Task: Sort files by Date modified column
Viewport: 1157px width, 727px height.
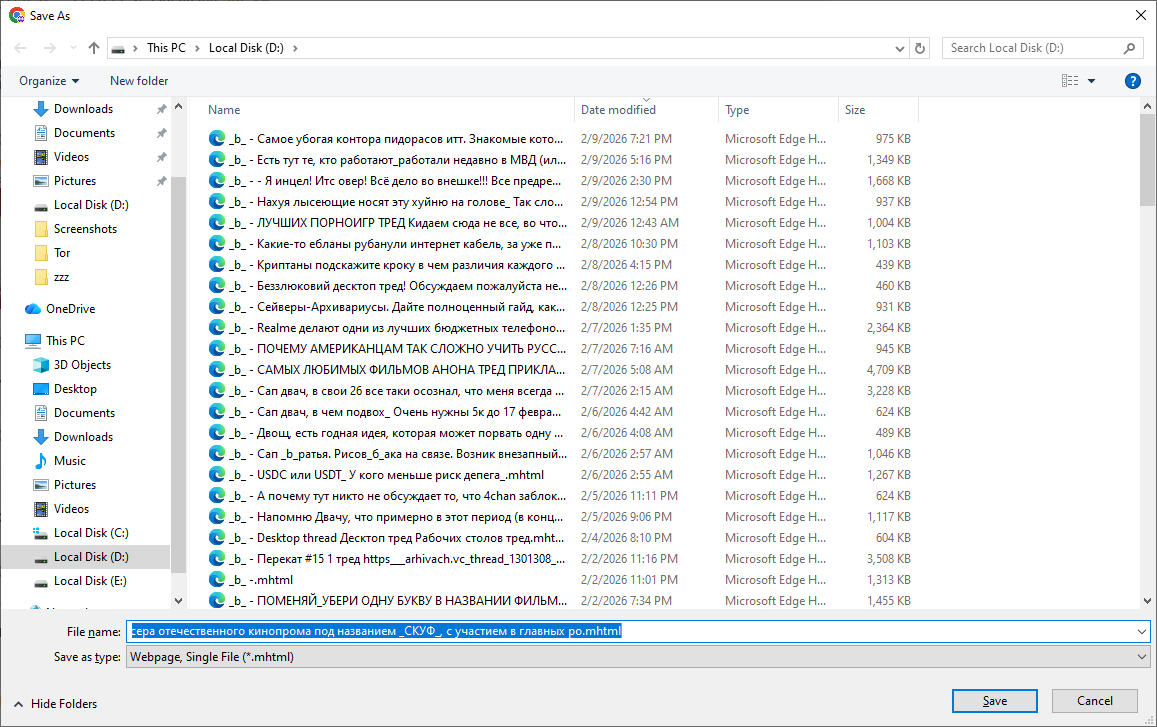Action: click(618, 110)
